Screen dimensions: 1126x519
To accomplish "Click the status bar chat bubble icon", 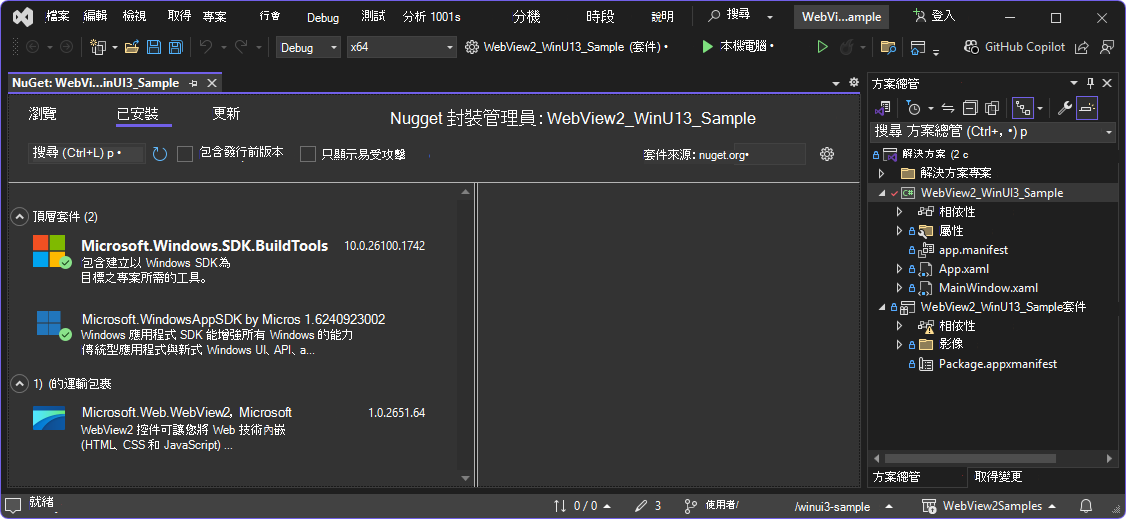I will click(14, 505).
